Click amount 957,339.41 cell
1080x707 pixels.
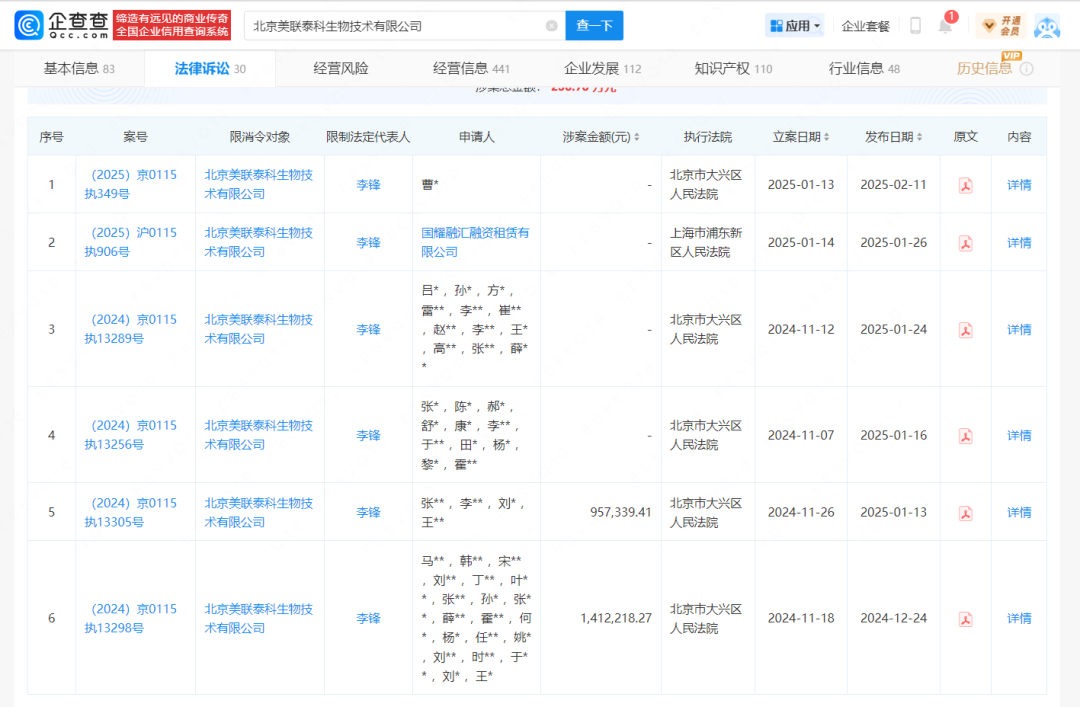[620, 512]
